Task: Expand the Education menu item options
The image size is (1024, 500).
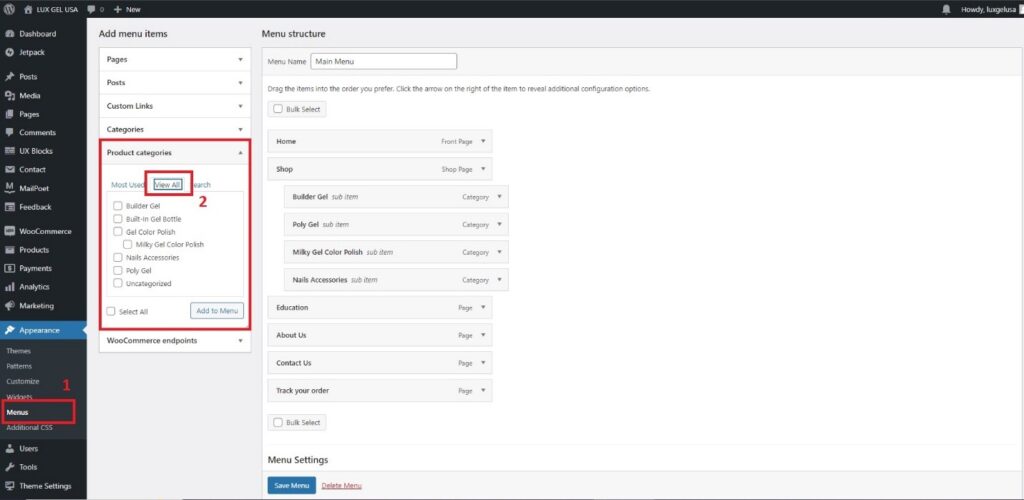Action: pos(483,308)
